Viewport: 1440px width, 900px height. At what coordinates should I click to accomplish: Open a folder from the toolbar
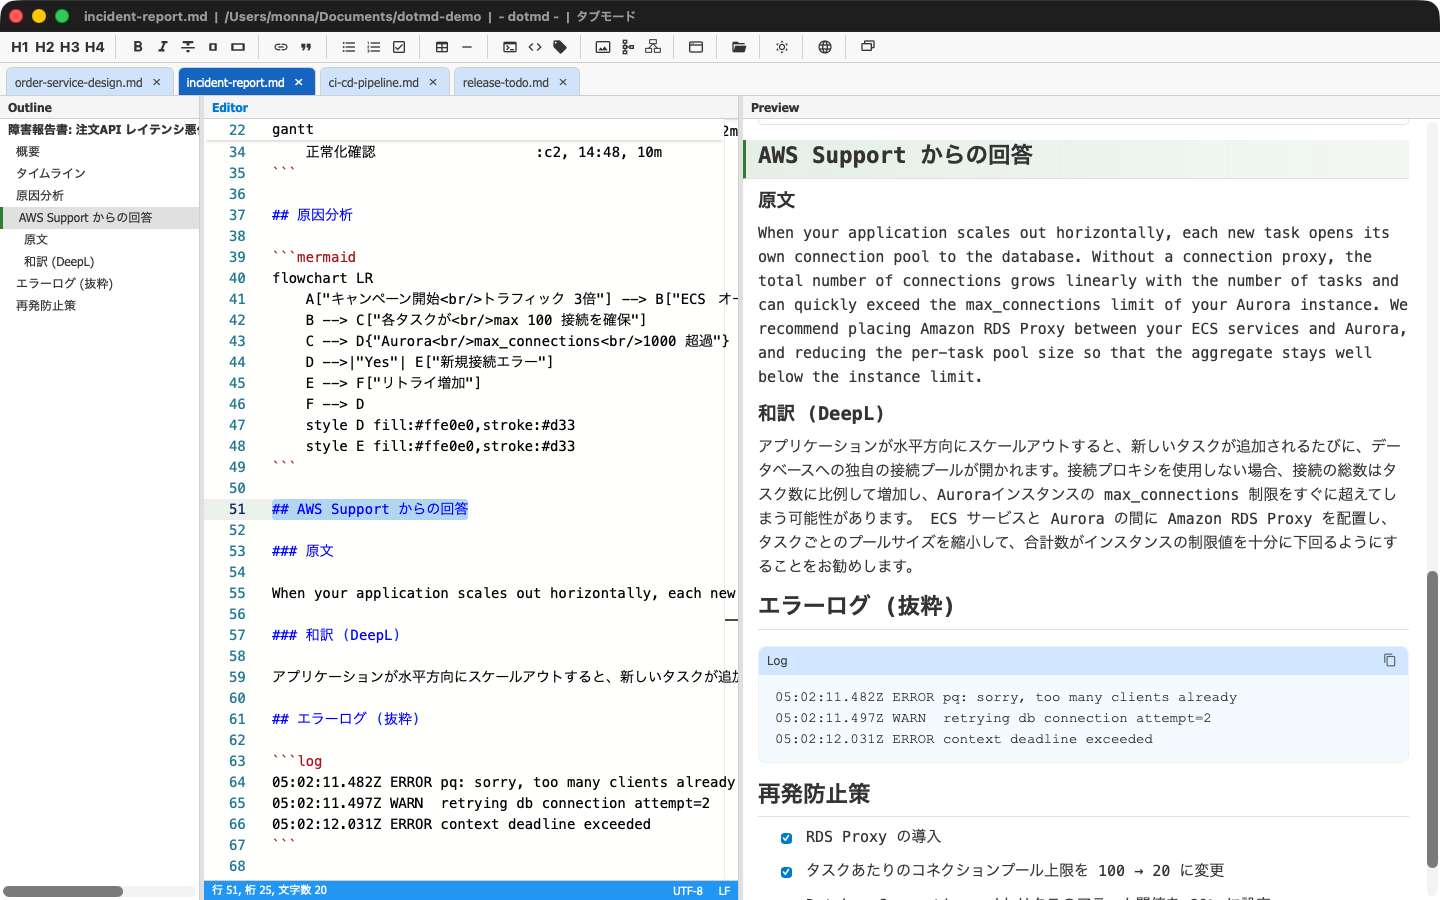(739, 47)
